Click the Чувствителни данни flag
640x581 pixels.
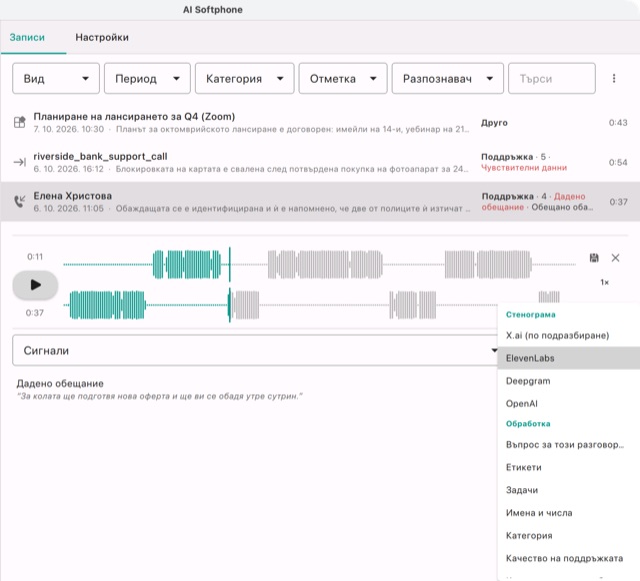coord(524,168)
